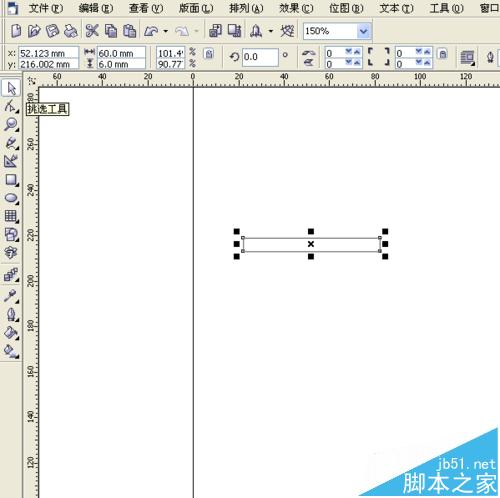Open the Application Launcher dropdown arrow
Image resolution: width=500 pixels, height=498 pixels.
tap(271, 31)
